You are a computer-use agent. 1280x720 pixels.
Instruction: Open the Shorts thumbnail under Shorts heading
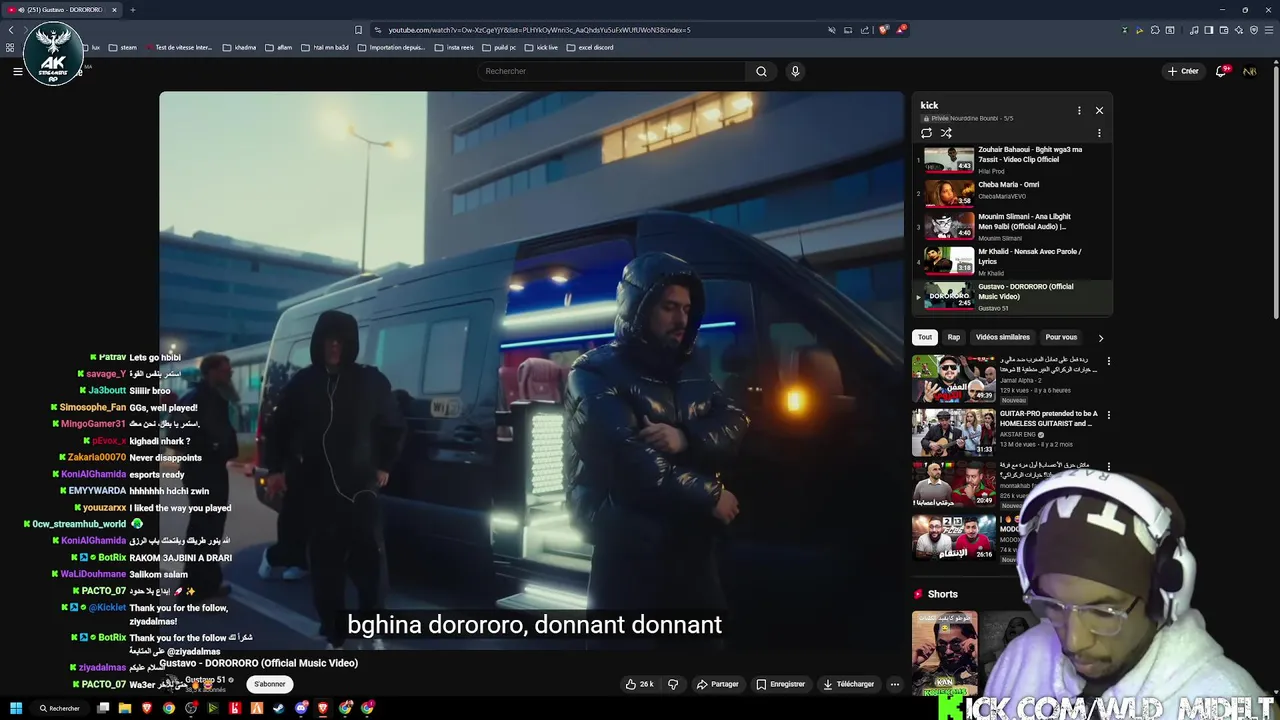click(945, 653)
